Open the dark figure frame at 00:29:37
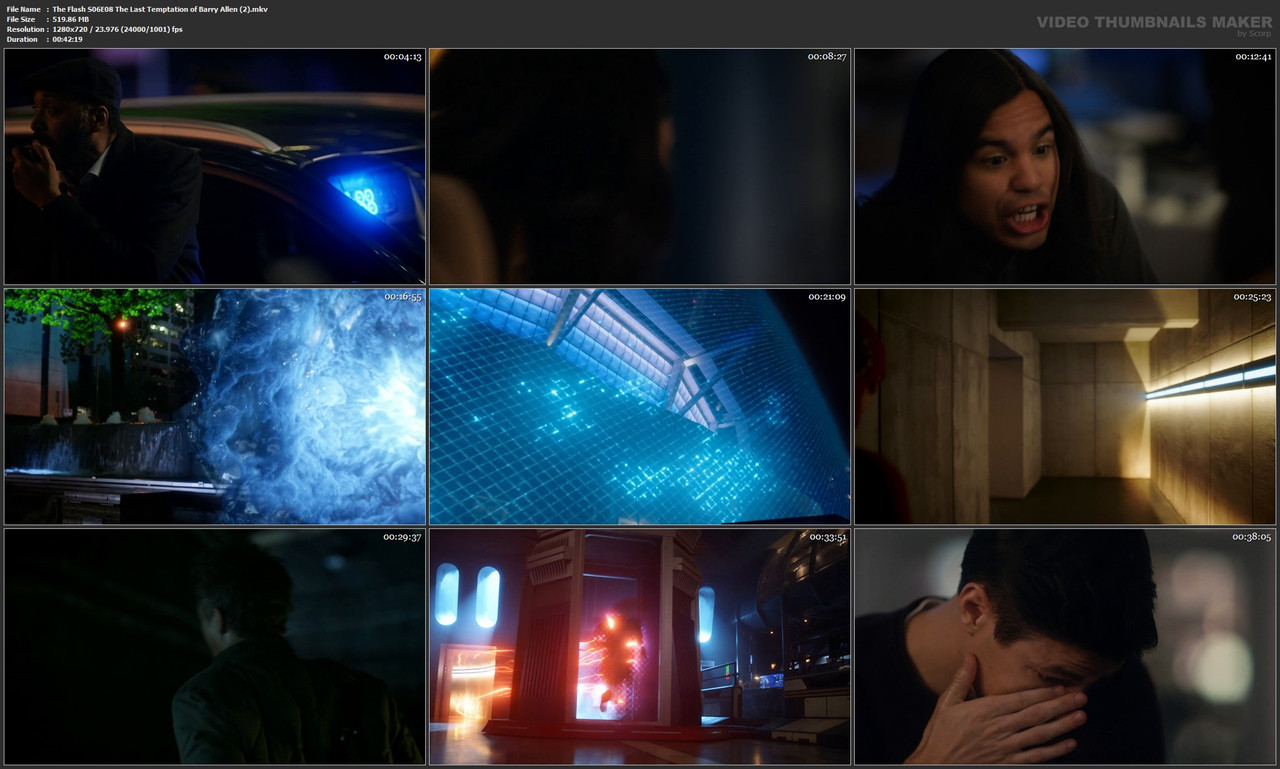The width and height of the screenshot is (1280, 769). click(x=215, y=647)
